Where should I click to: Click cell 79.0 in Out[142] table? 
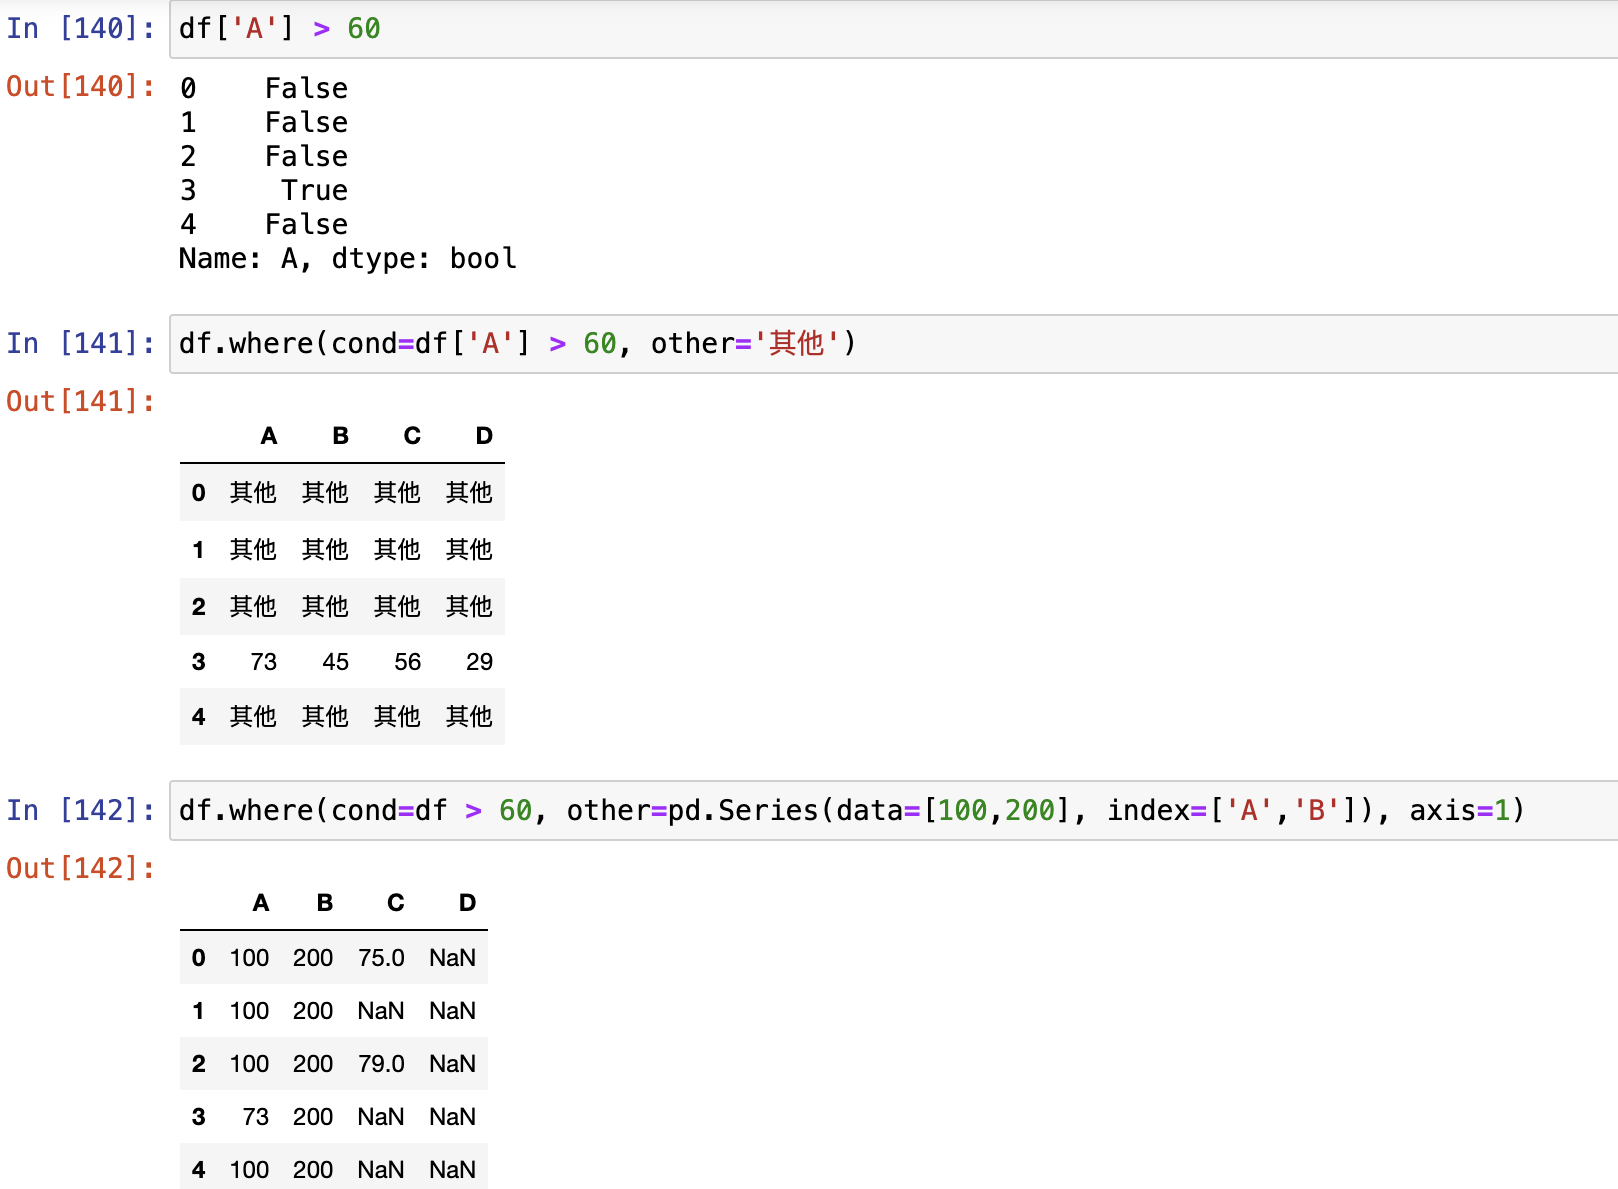(x=382, y=1064)
